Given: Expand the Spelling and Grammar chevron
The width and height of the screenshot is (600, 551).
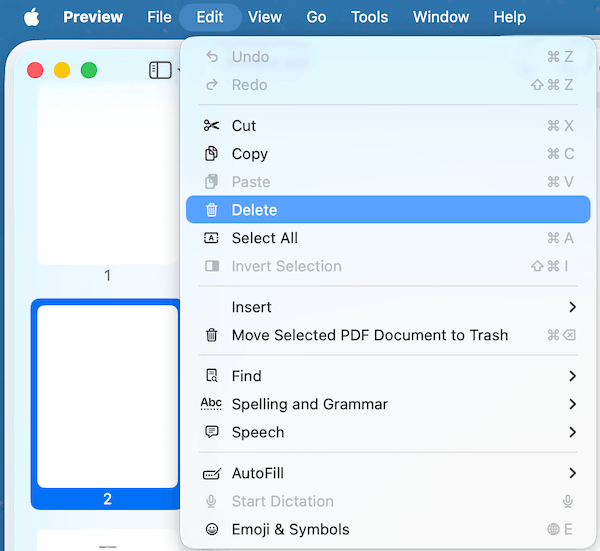Looking at the screenshot, I should pos(572,404).
